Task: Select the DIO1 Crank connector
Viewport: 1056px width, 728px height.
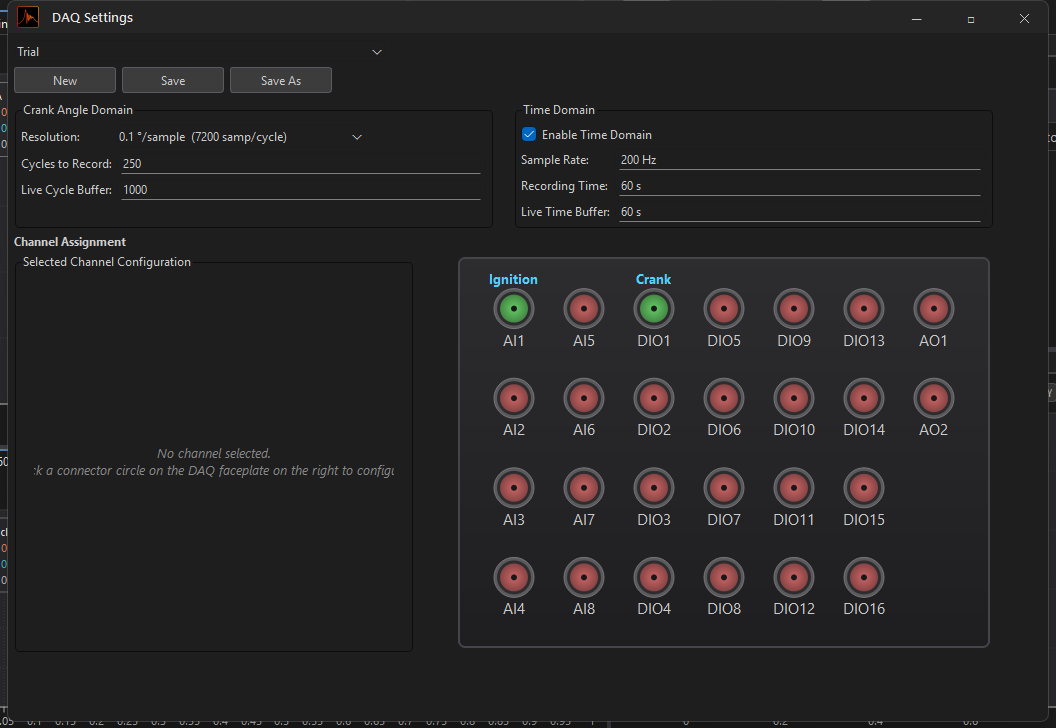Action: [654, 309]
